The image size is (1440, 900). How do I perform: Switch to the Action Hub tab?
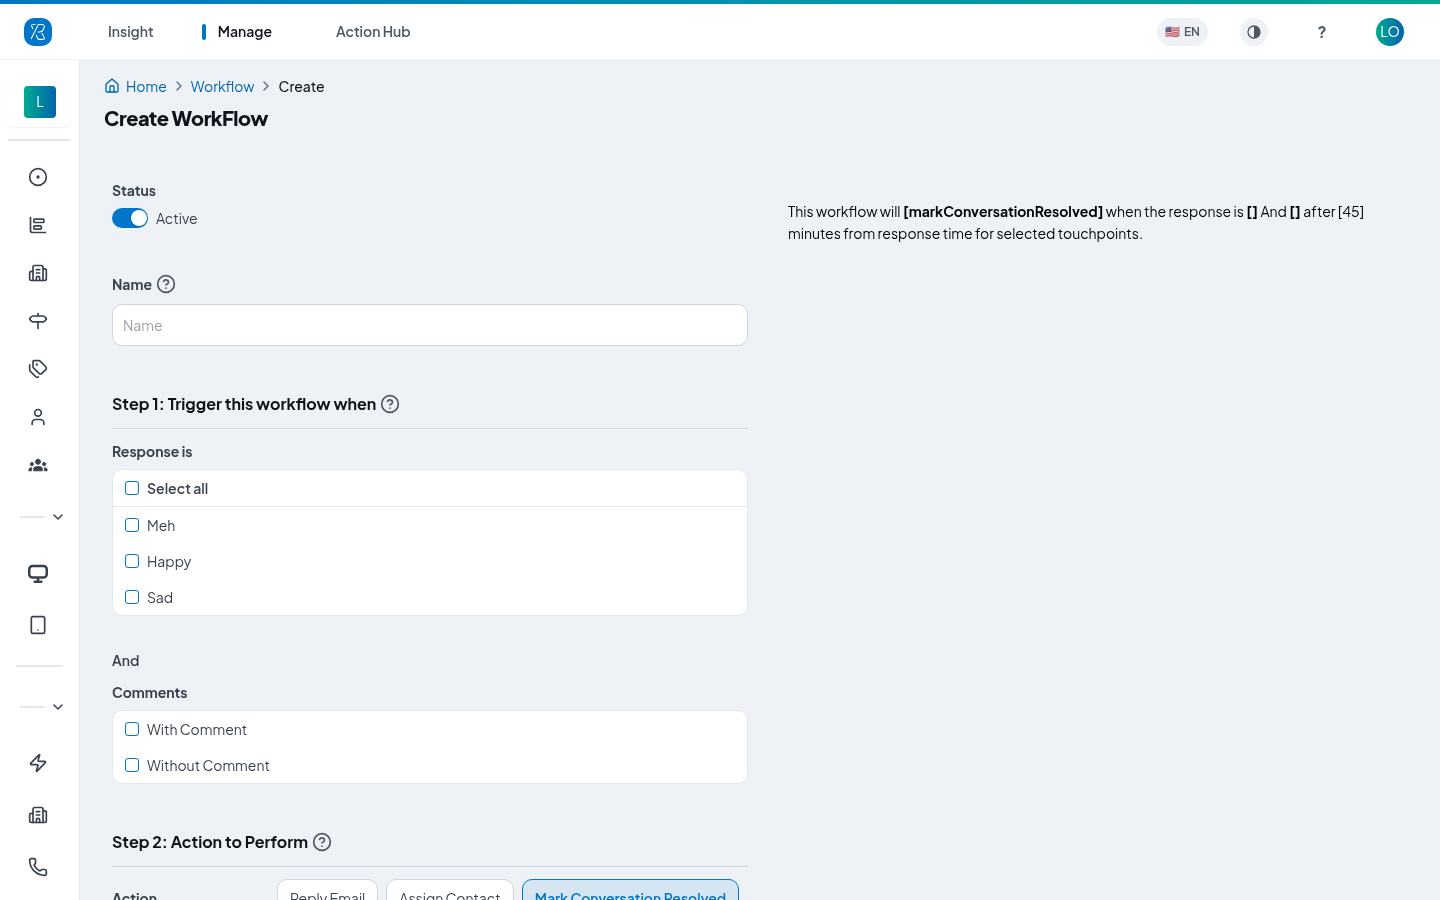click(373, 32)
